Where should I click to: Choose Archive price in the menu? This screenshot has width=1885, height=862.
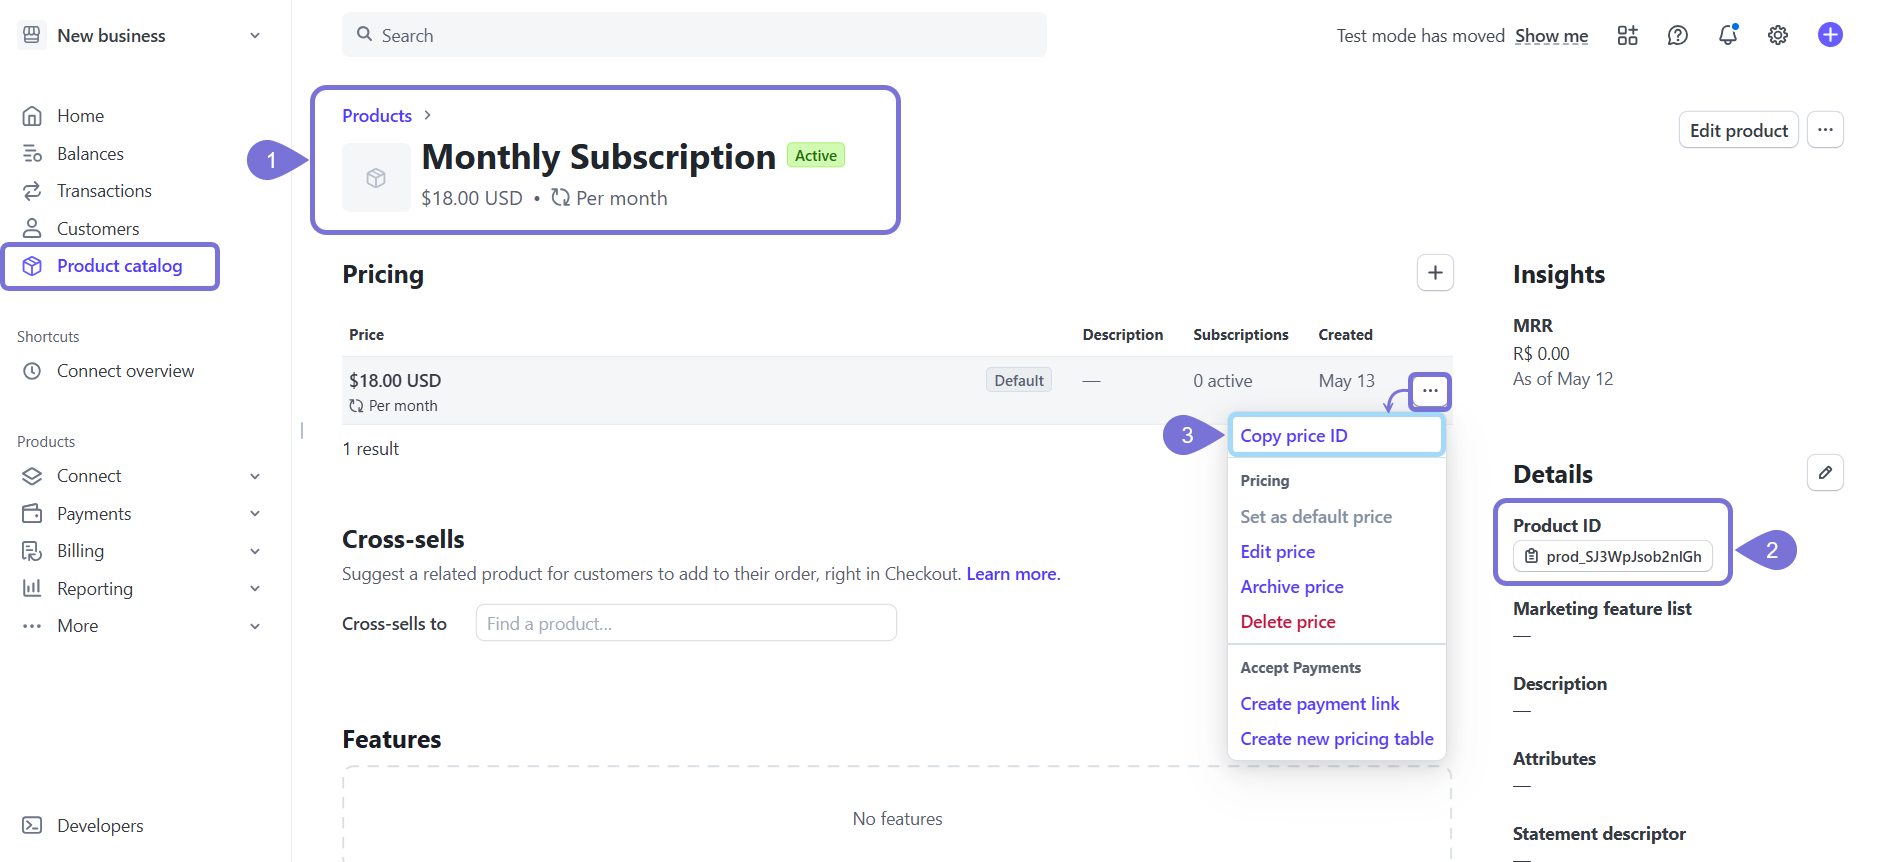(x=1292, y=587)
